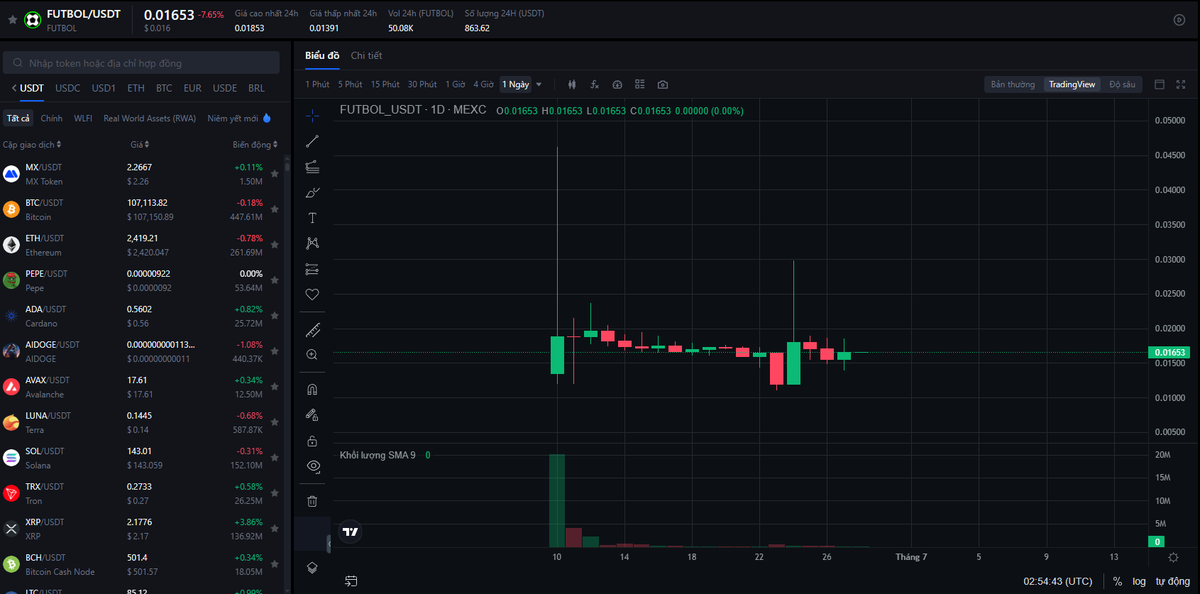Screen dimensions: 1200x594
Task: Hide all drawings with eye icon
Action: pyautogui.click(x=312, y=466)
